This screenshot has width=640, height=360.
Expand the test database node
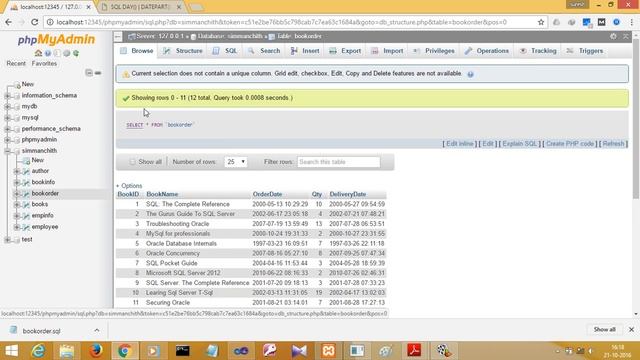point(7,240)
